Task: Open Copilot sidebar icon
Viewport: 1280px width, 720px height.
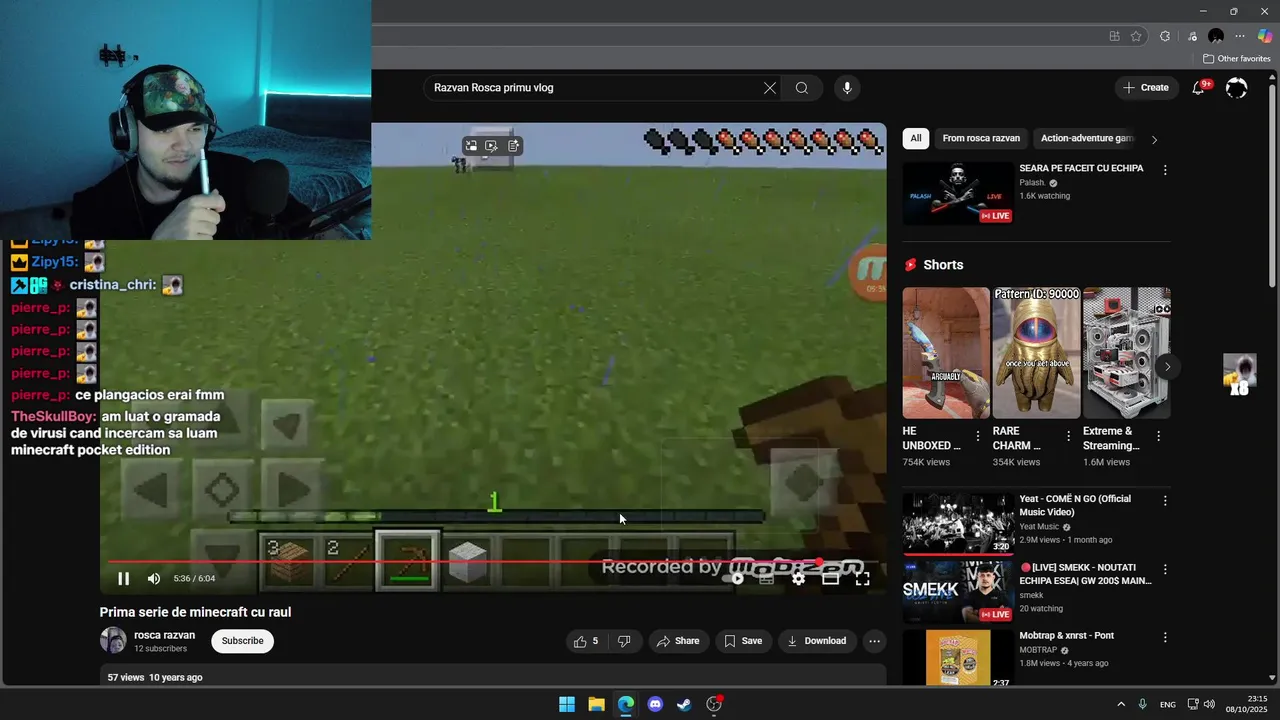Action: point(1265,36)
